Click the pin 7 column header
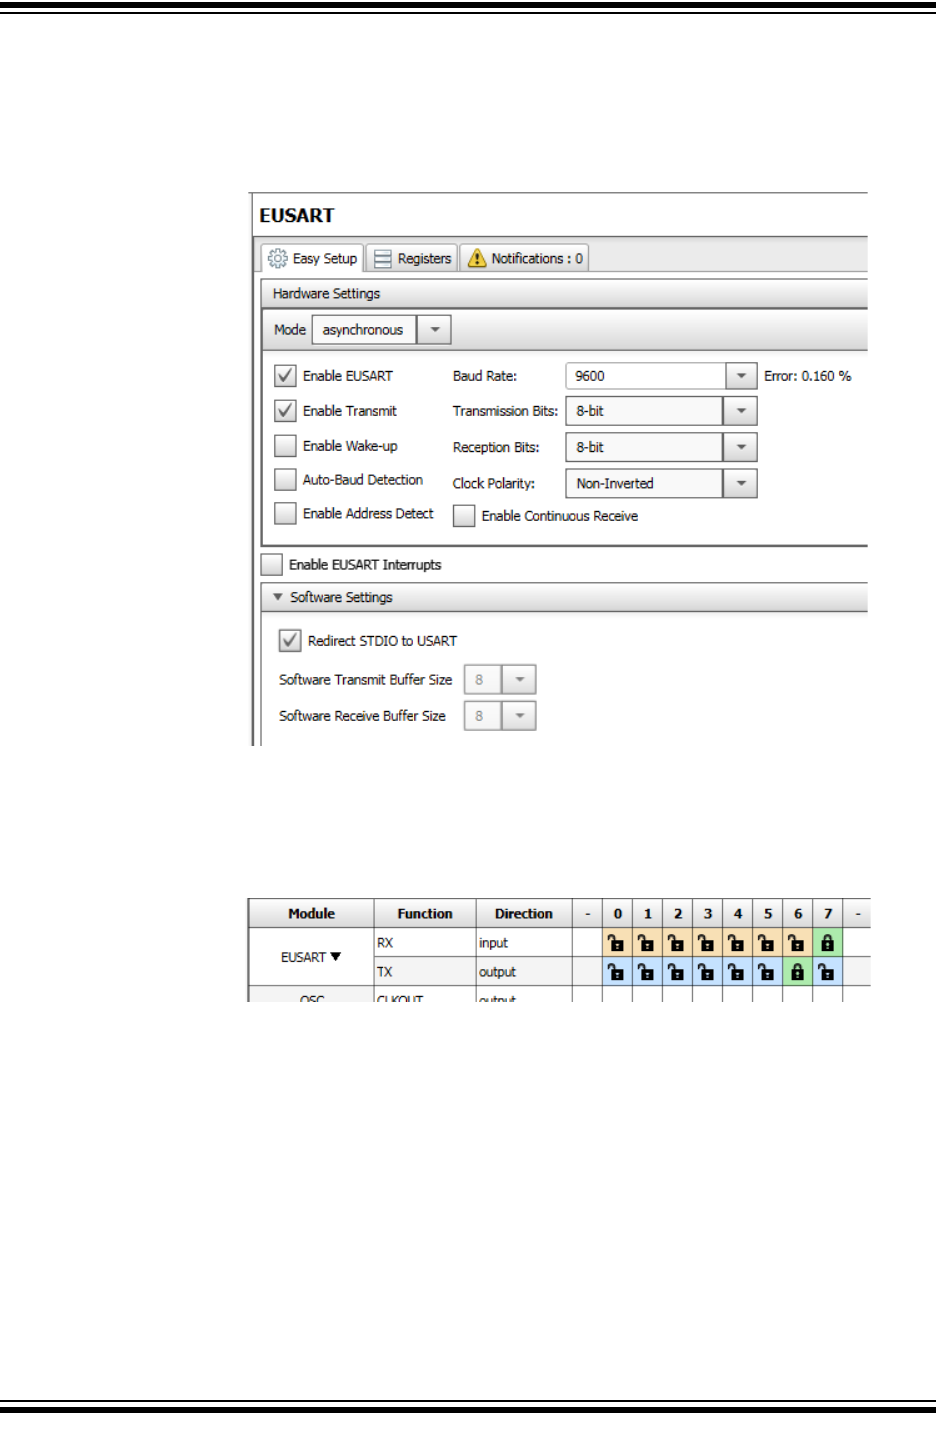 click(827, 913)
